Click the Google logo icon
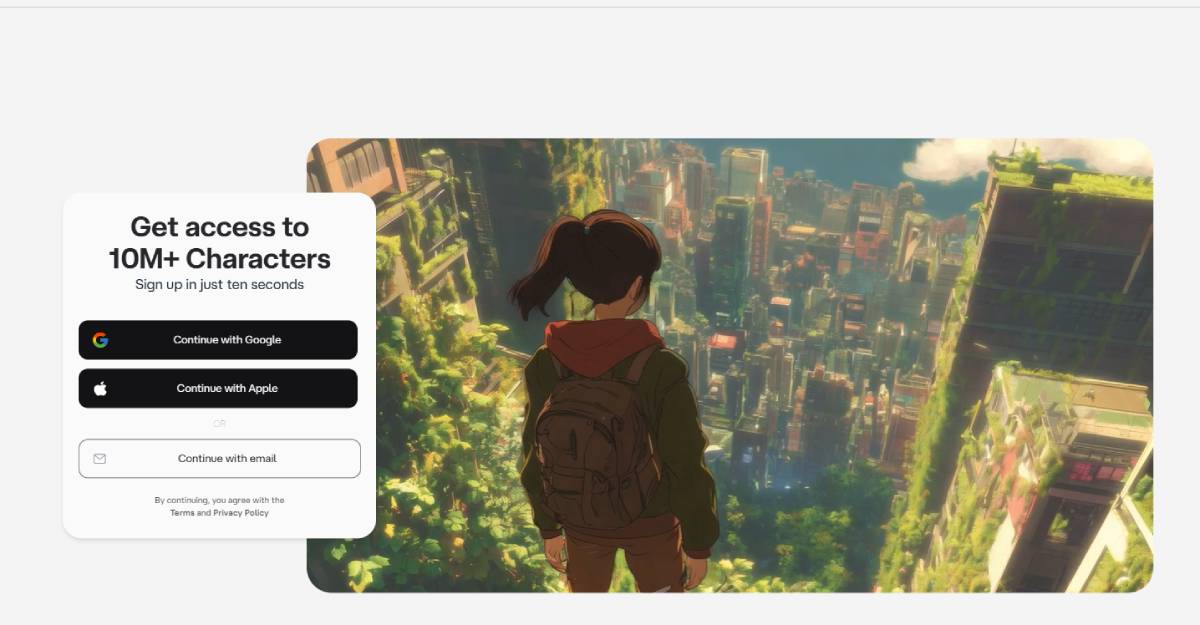The width and height of the screenshot is (1200, 625). tap(100, 340)
